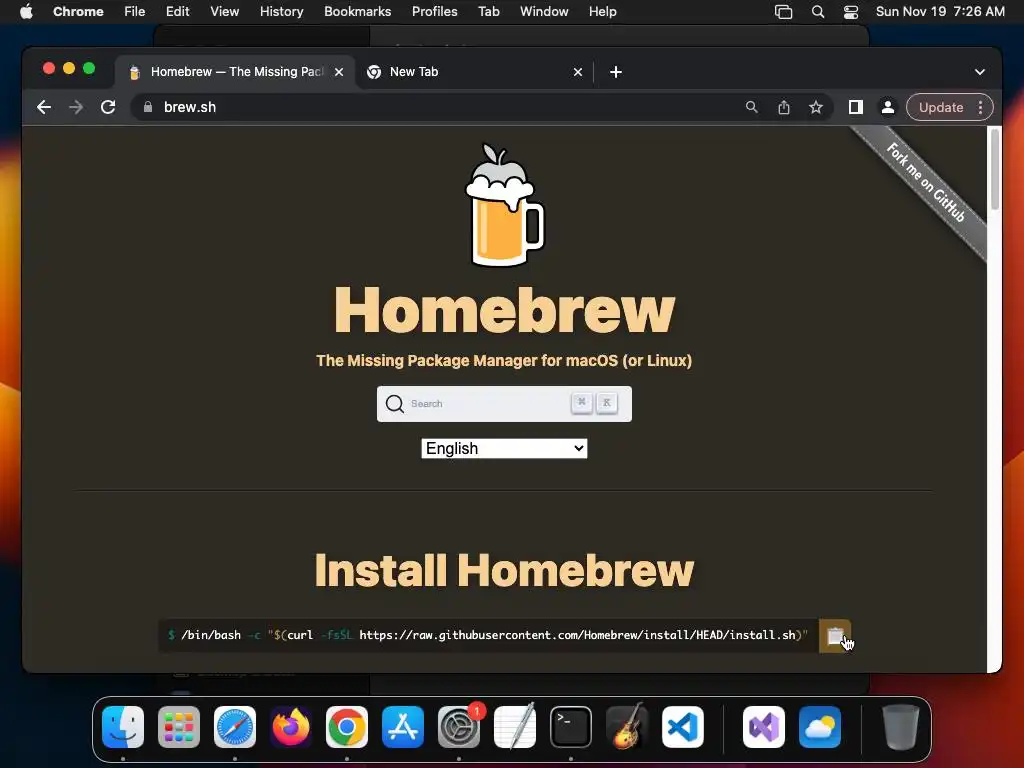
Task: Open the Weather app from the Dock
Action: 820,727
